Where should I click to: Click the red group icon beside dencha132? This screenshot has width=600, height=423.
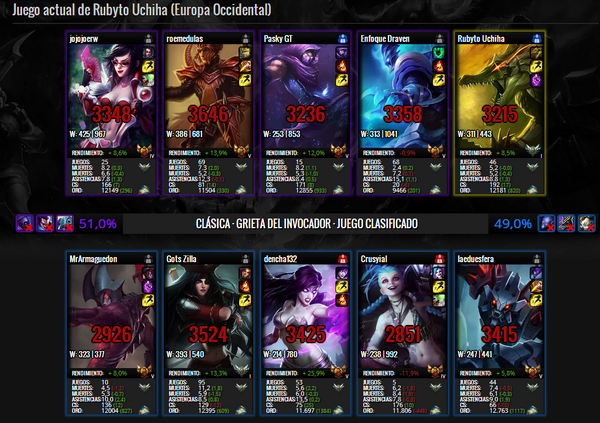[342, 259]
